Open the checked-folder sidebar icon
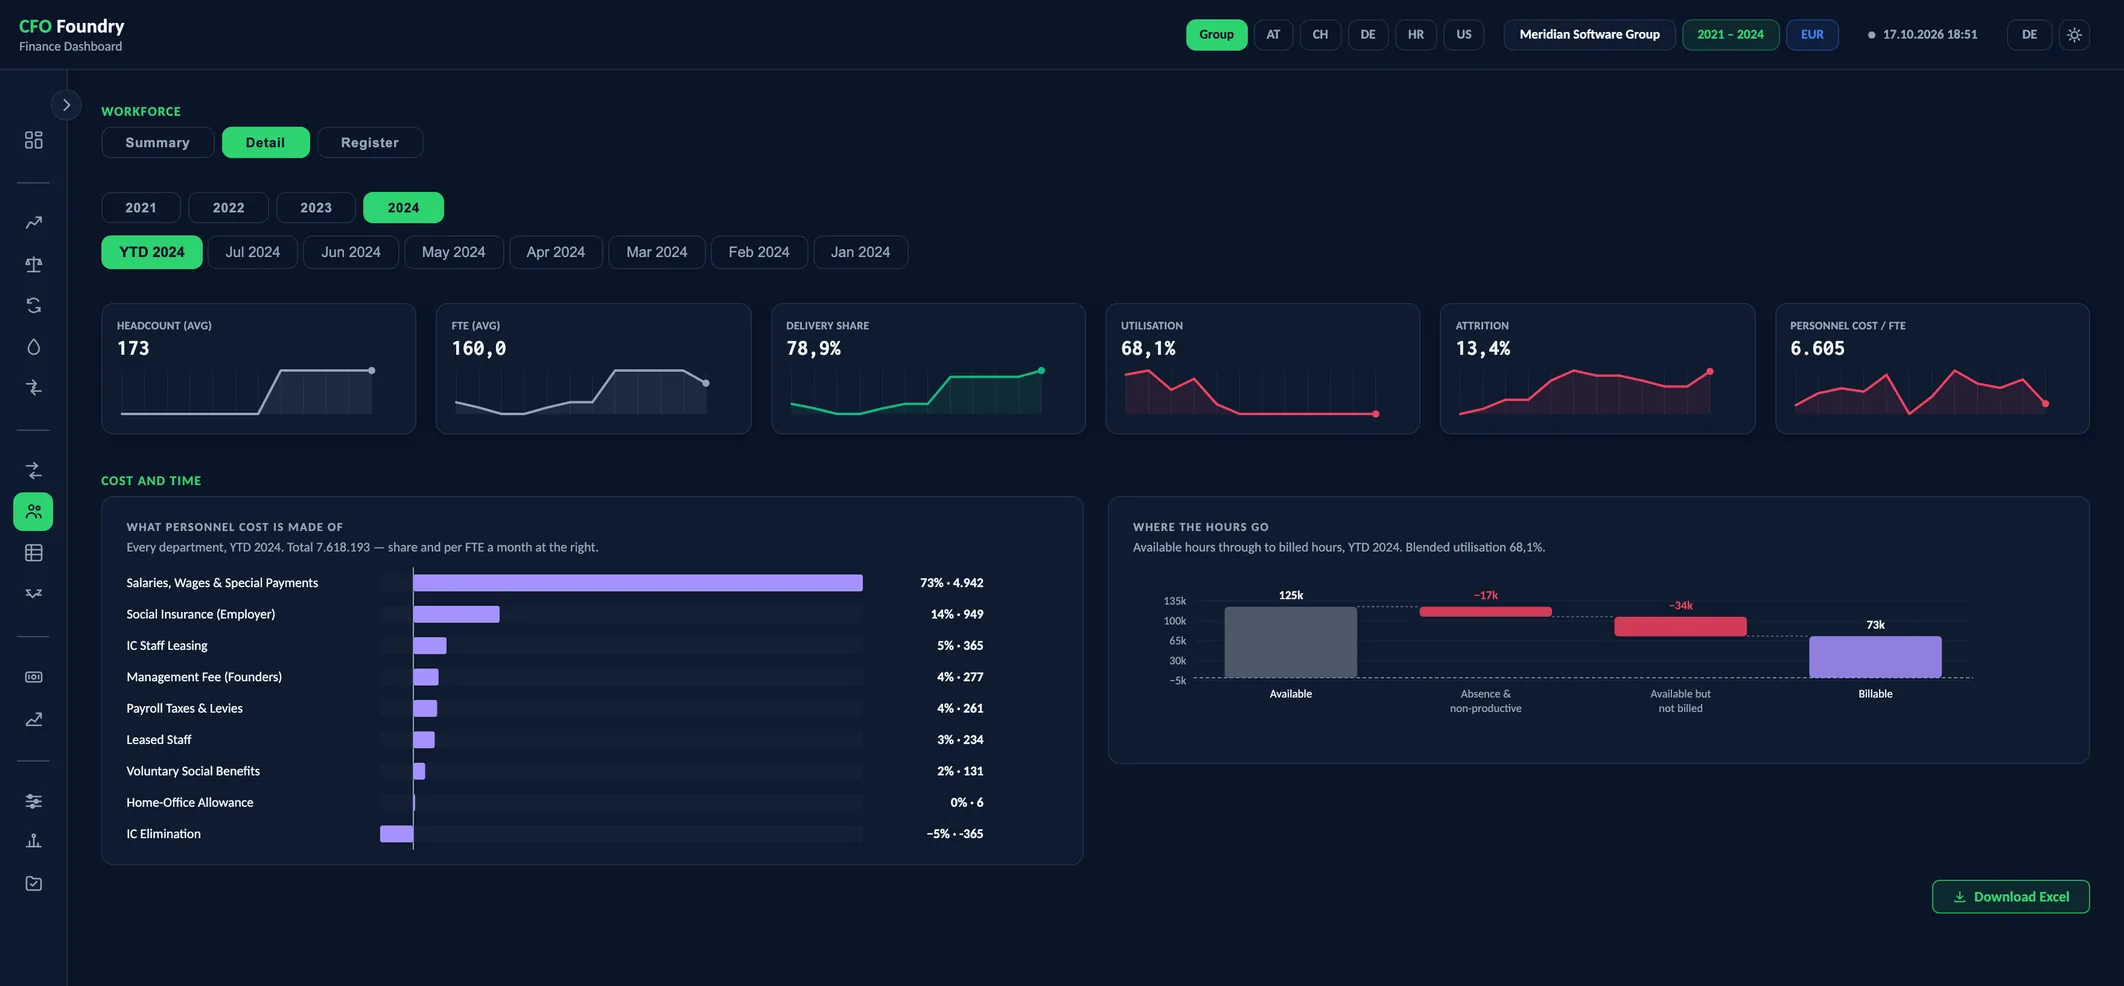 pyautogui.click(x=33, y=883)
